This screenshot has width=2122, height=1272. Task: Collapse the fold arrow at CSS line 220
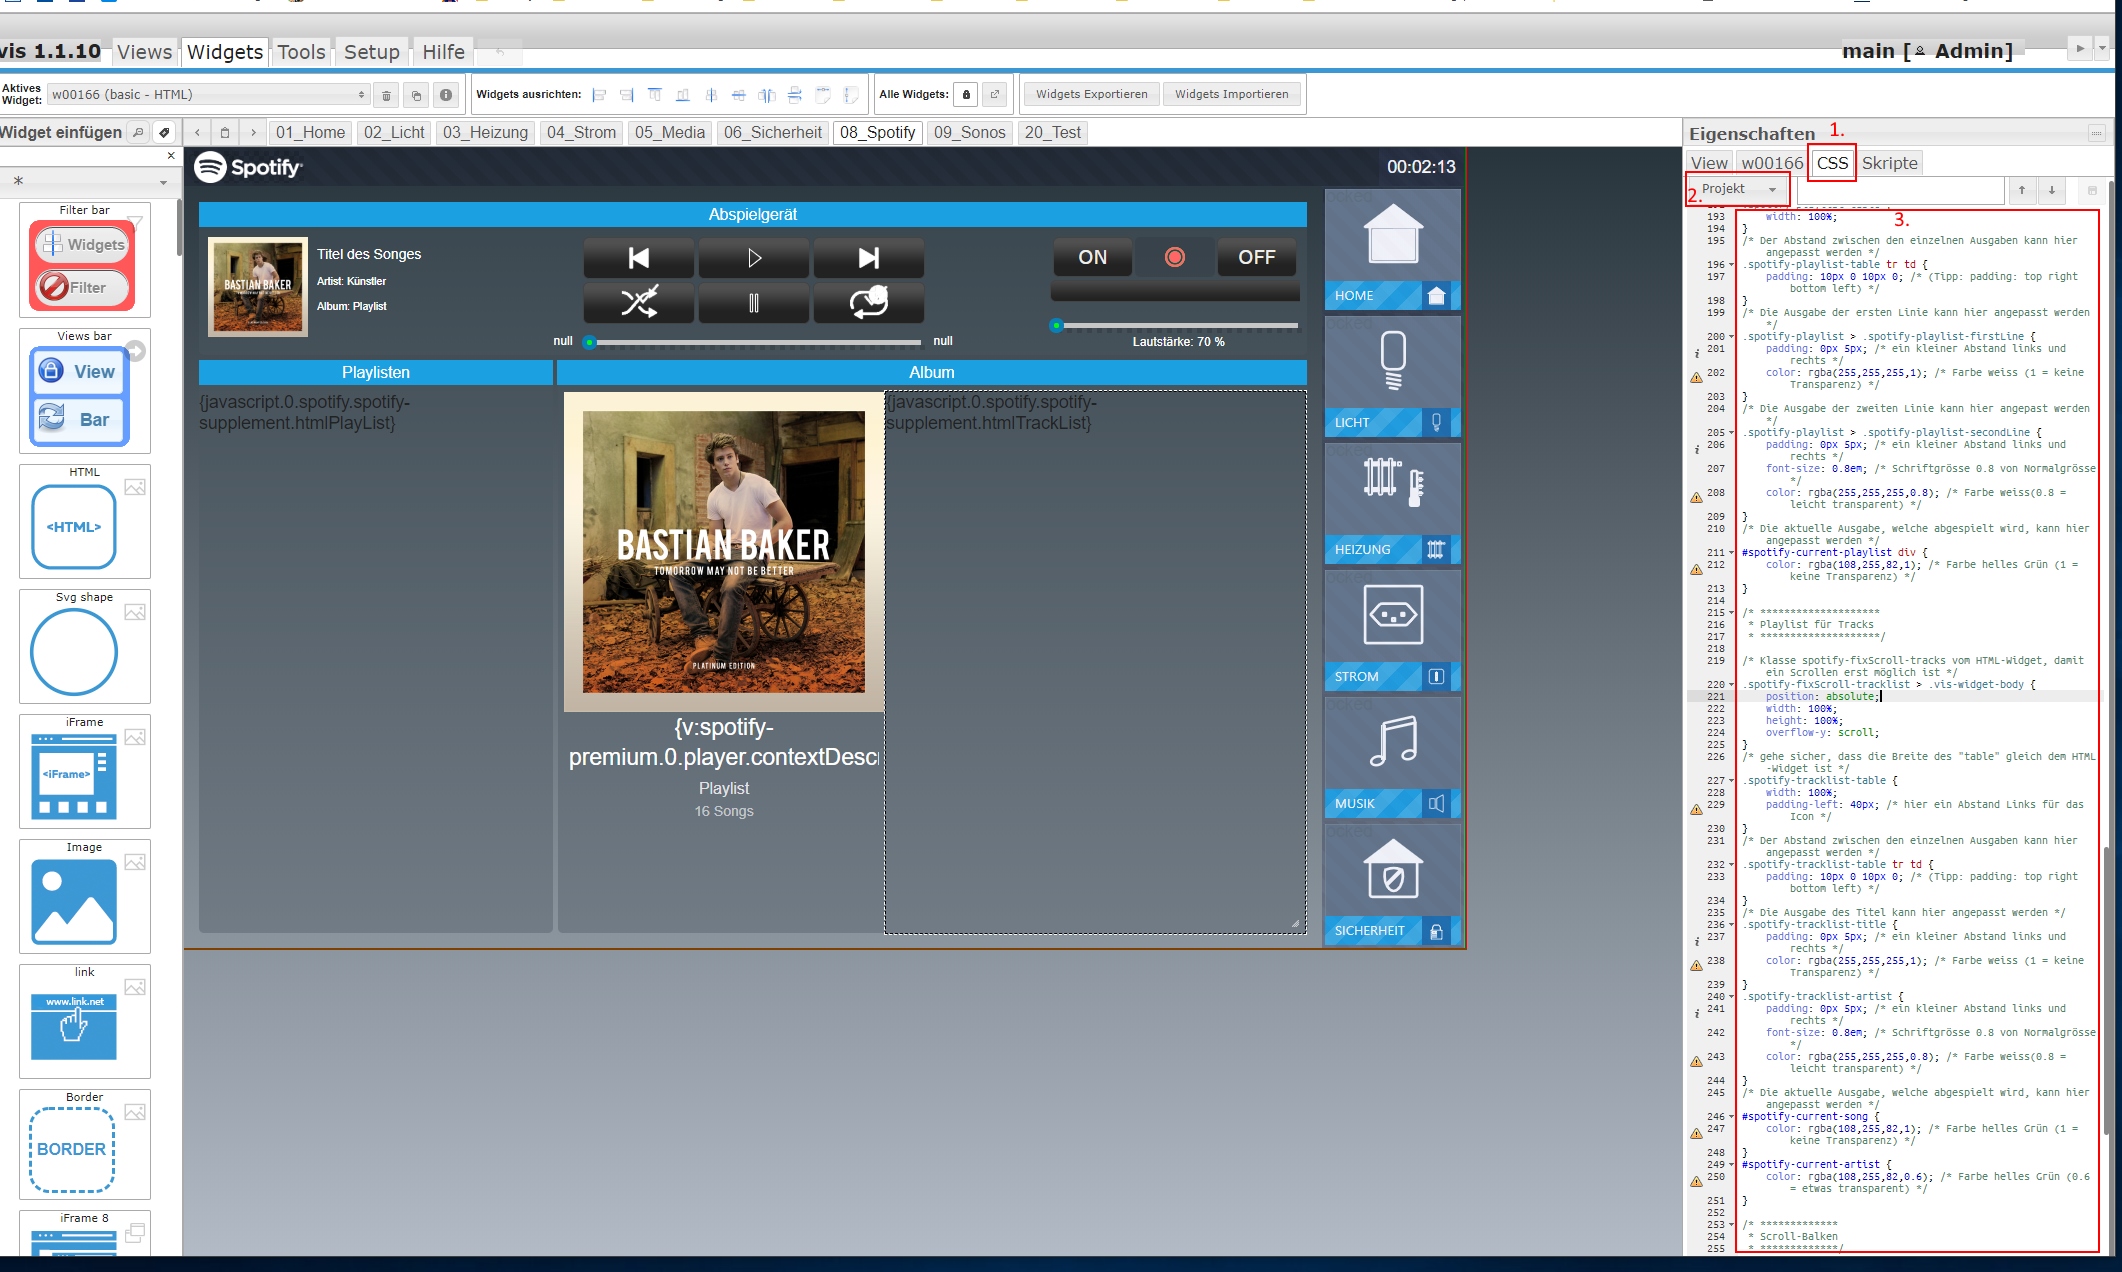pyautogui.click(x=1732, y=685)
